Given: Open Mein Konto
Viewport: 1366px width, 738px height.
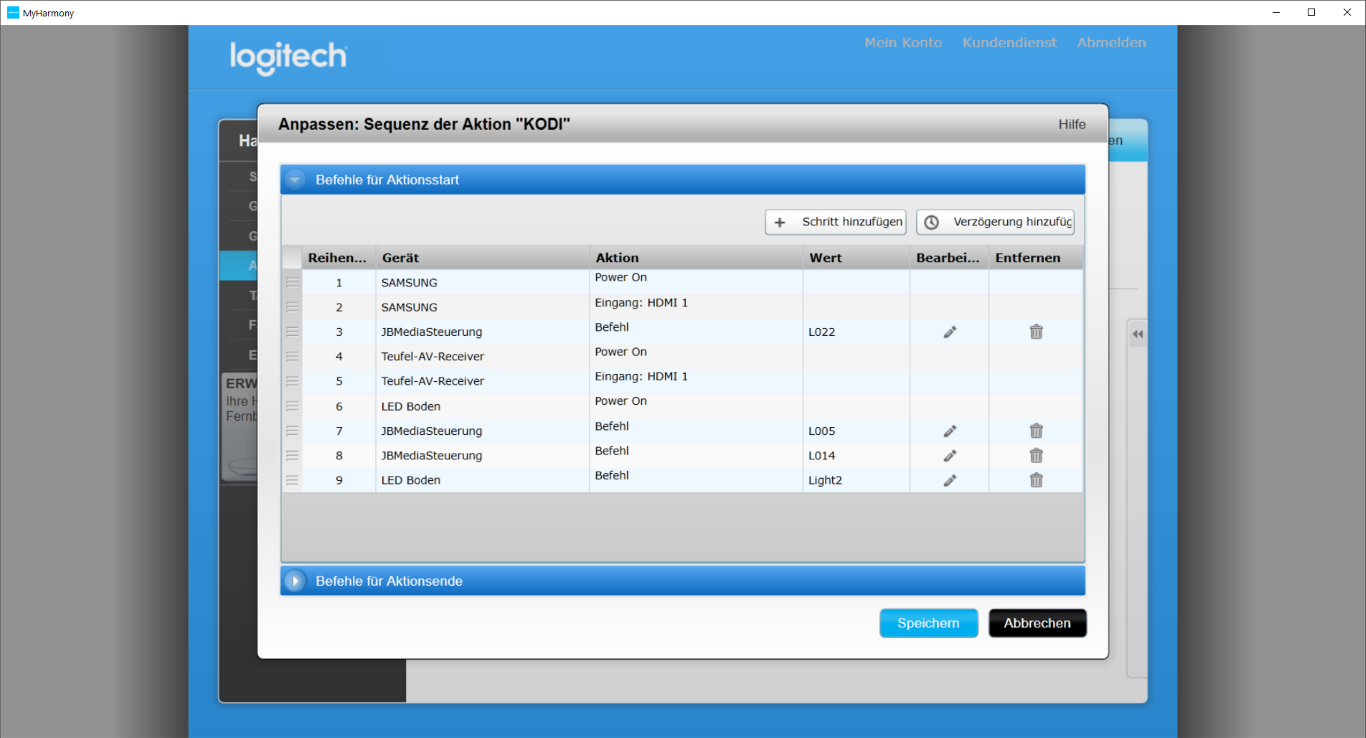Looking at the screenshot, I should click(903, 42).
